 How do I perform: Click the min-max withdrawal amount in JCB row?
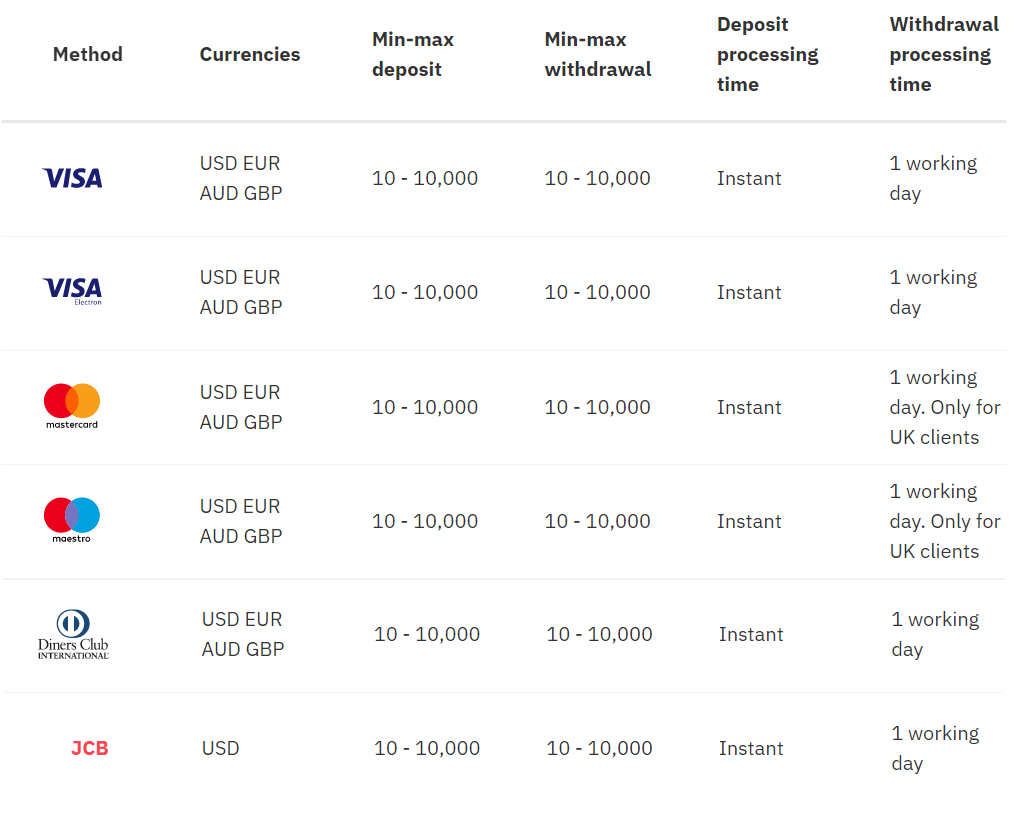(x=599, y=748)
